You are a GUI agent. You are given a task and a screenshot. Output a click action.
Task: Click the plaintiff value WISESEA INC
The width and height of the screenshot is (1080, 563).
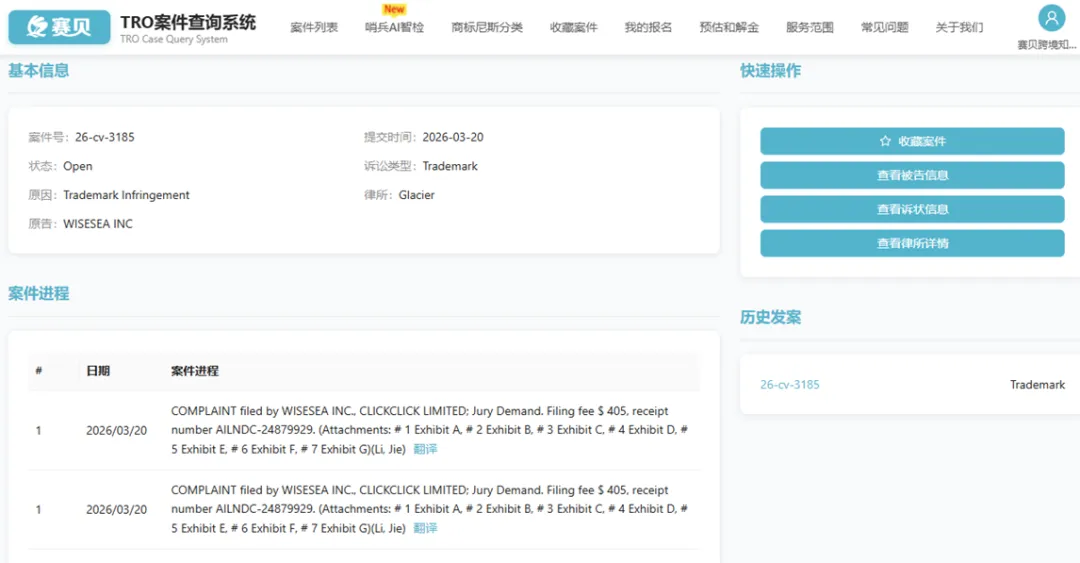pyautogui.click(x=98, y=224)
